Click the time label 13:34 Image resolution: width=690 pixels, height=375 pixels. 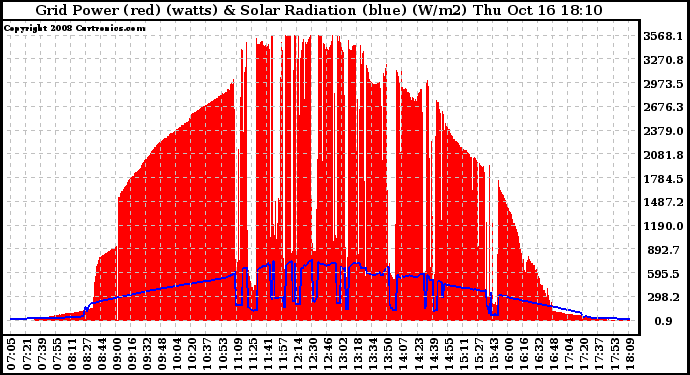(373, 354)
